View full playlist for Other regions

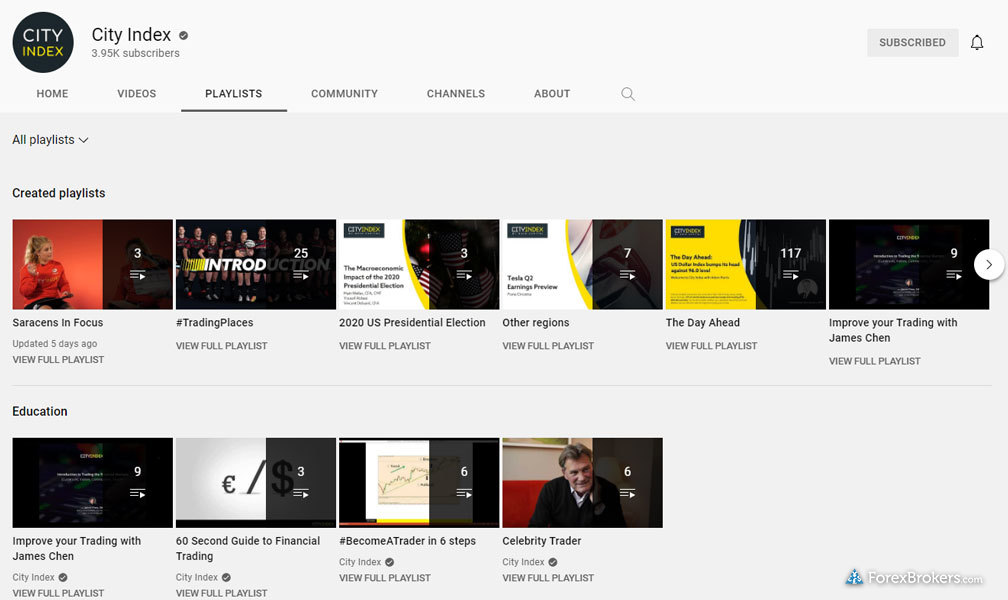[x=548, y=346]
